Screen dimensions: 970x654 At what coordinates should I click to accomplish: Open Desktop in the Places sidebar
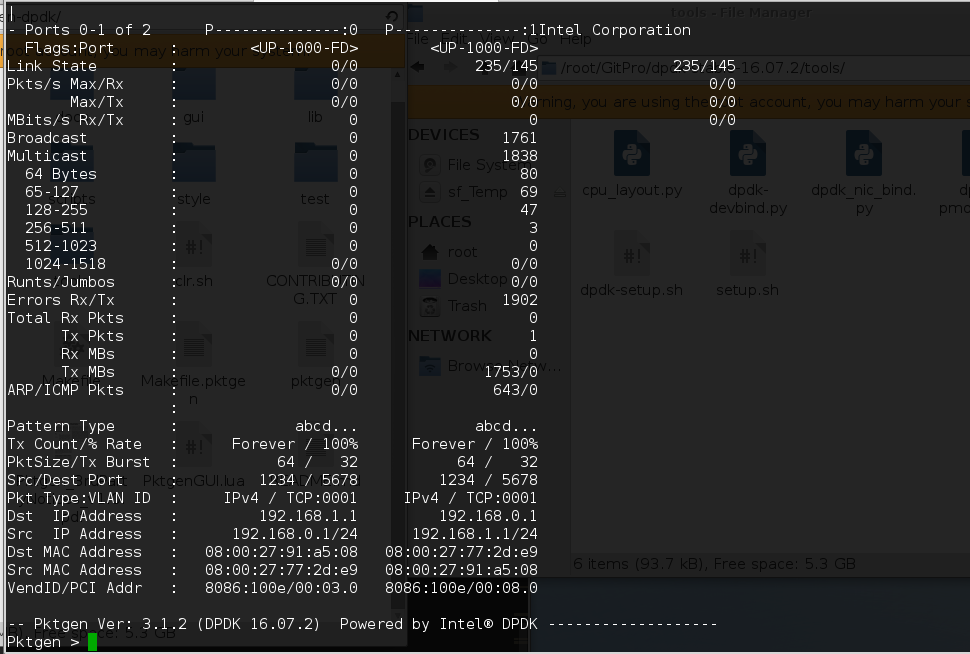point(476,279)
